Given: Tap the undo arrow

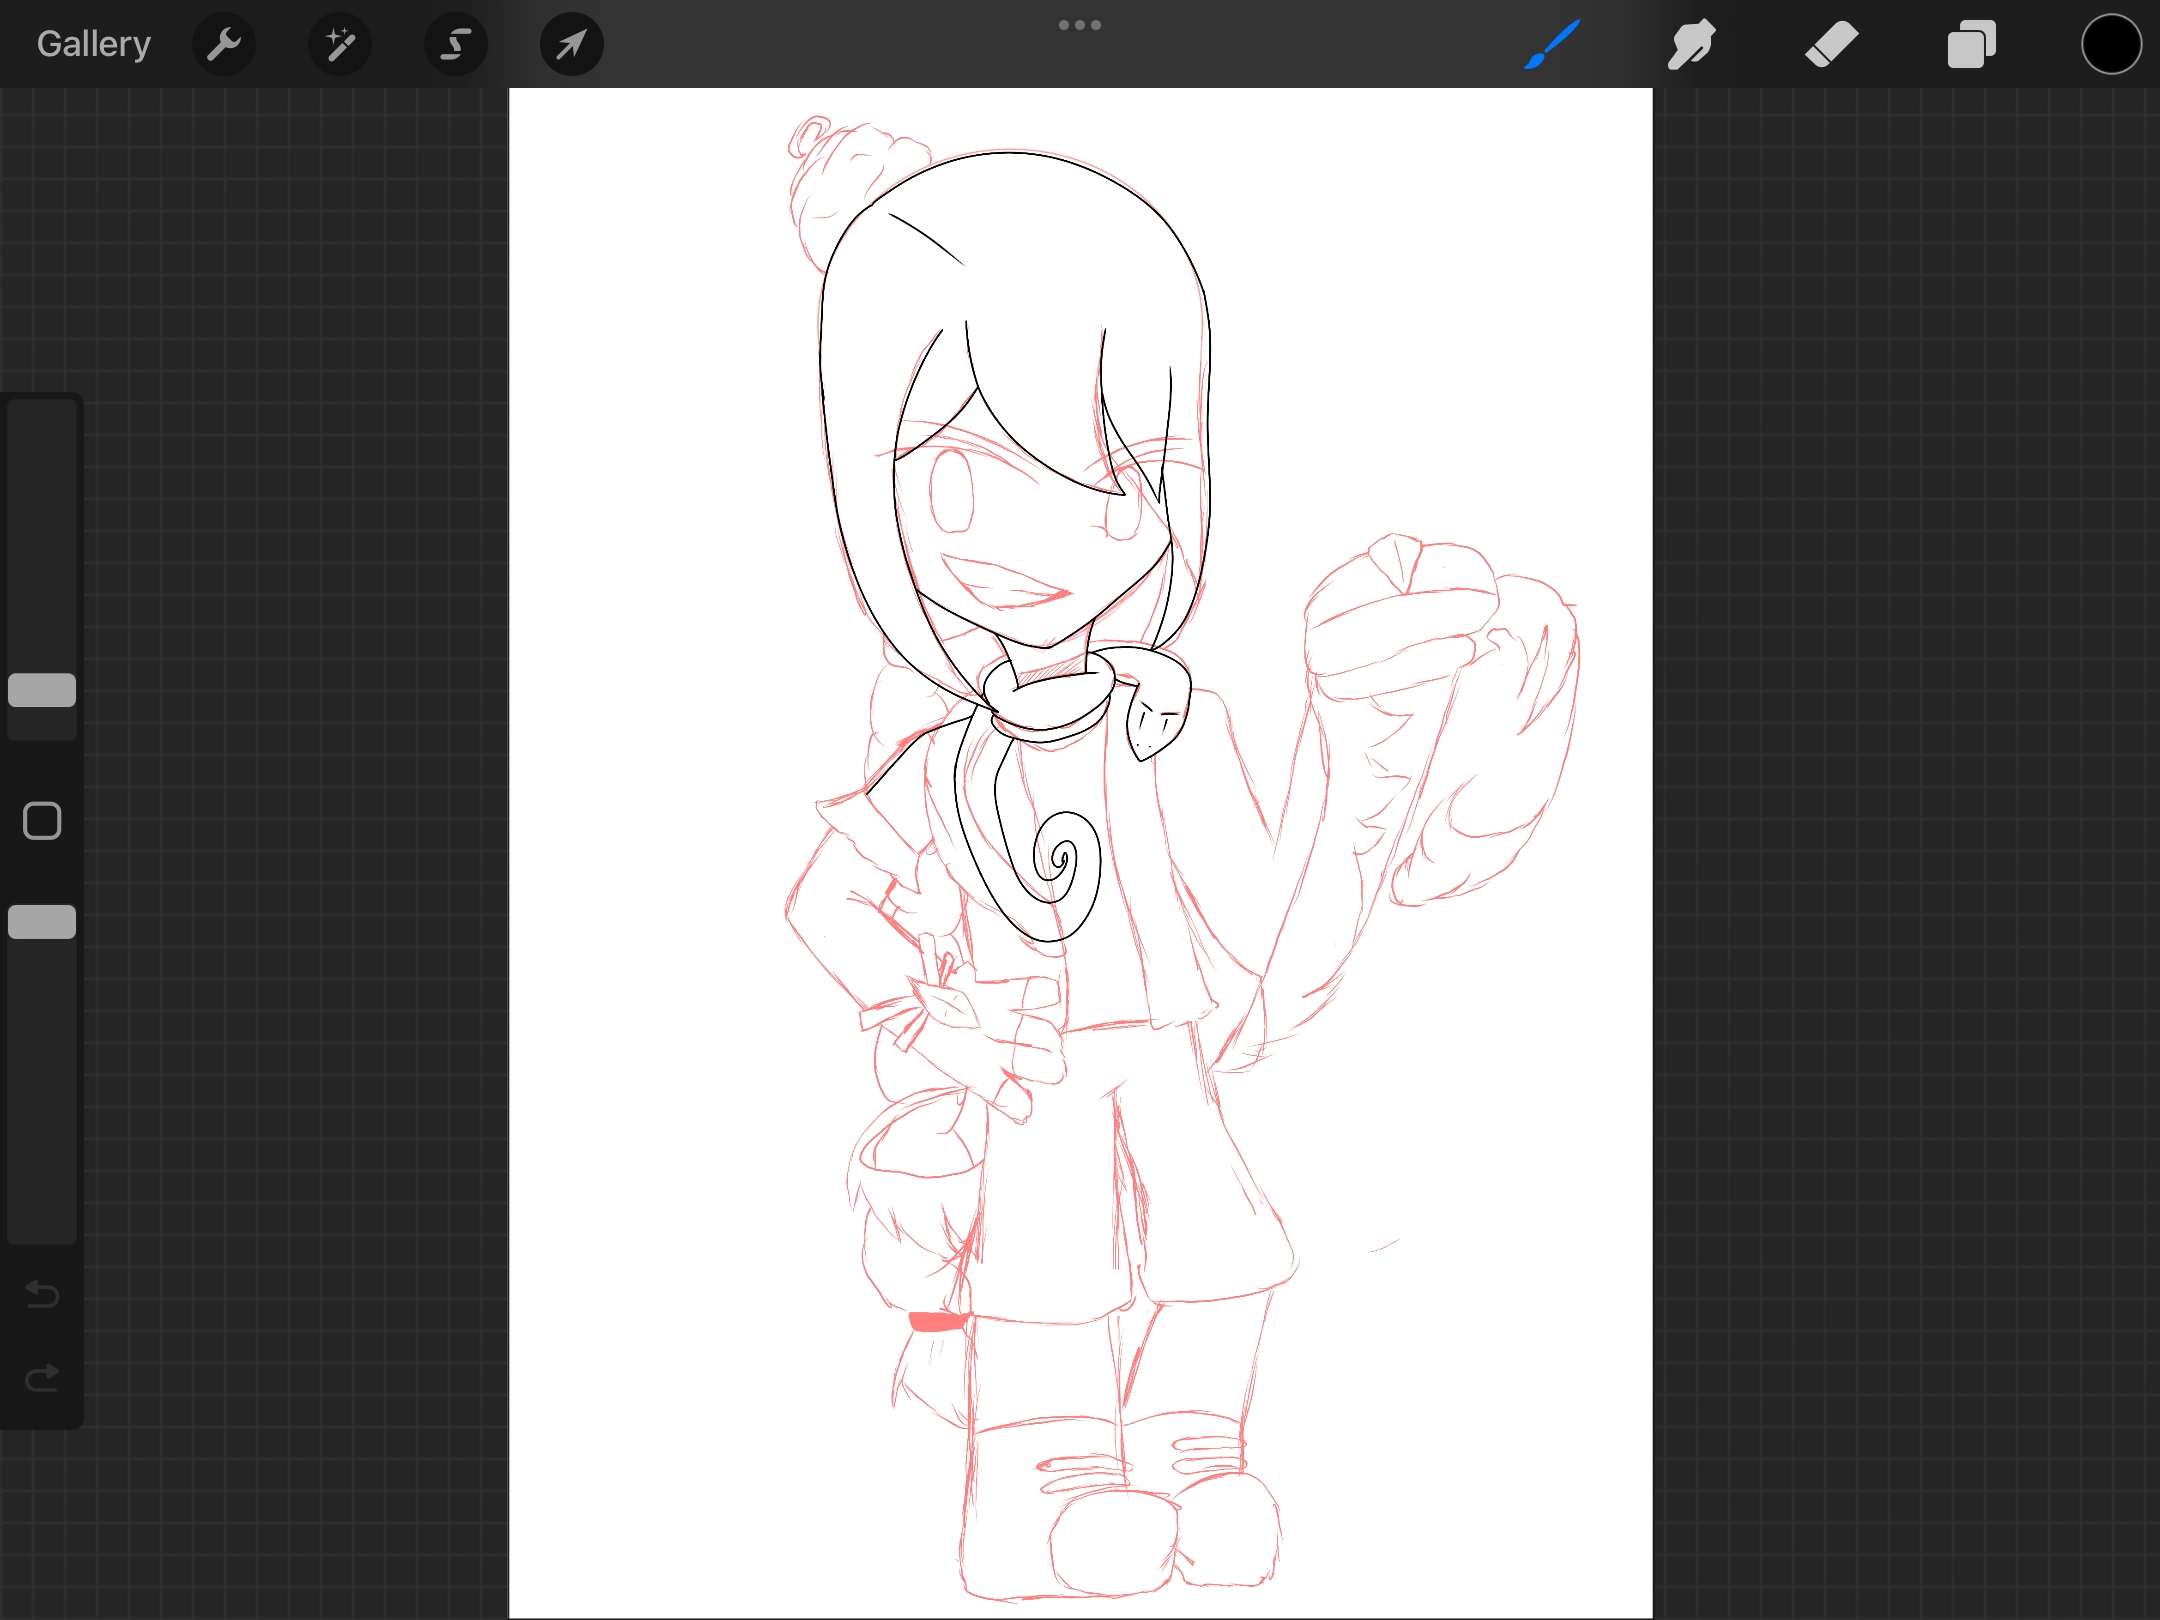Looking at the screenshot, I should (41, 1295).
